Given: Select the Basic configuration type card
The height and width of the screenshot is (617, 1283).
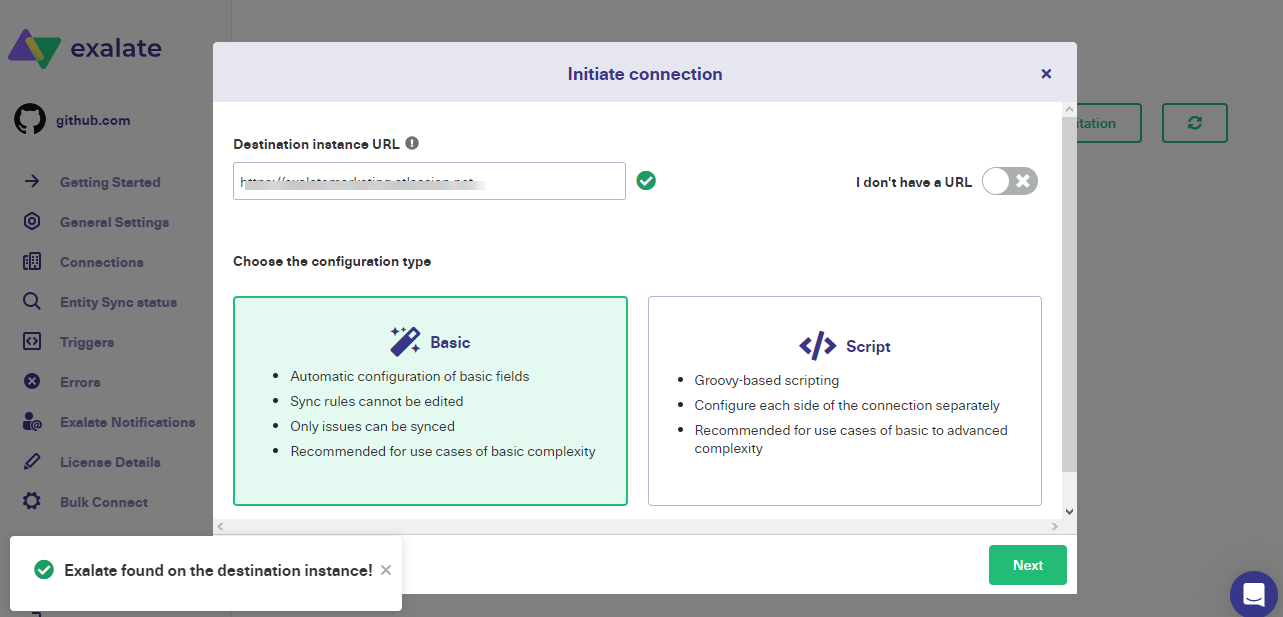Looking at the screenshot, I should [430, 401].
